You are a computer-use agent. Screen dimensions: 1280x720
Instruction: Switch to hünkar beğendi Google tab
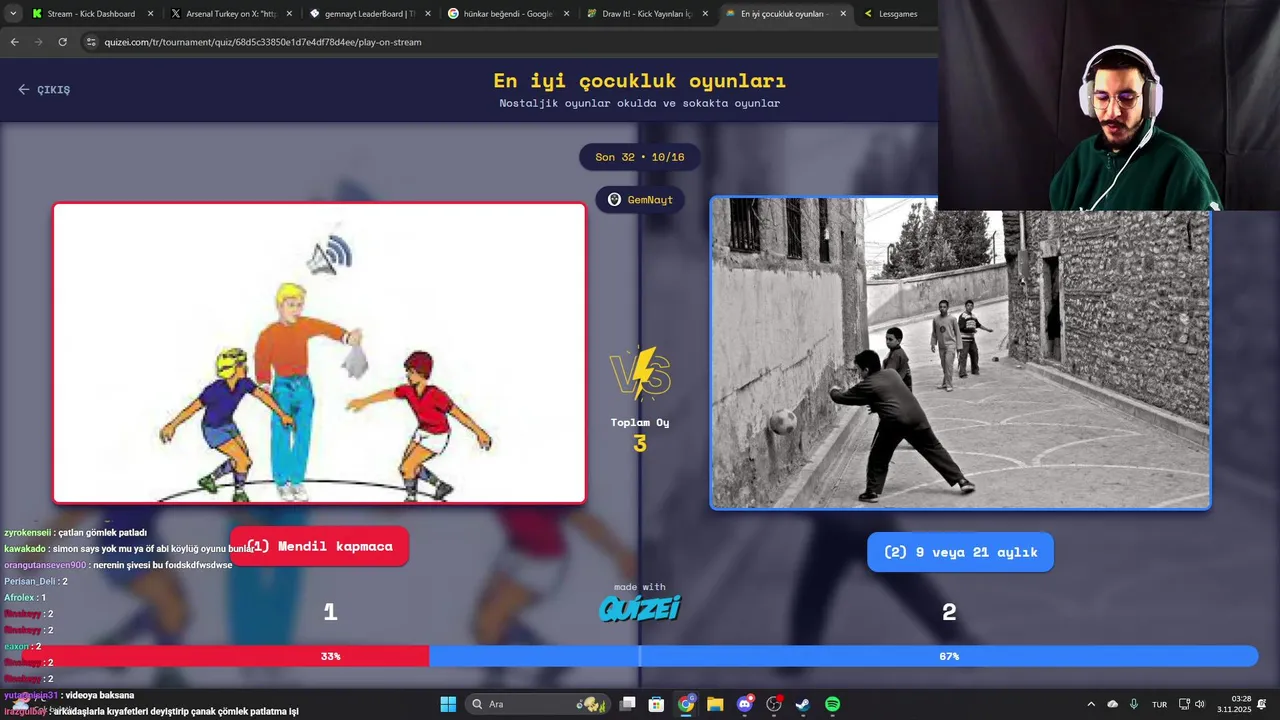coord(507,14)
